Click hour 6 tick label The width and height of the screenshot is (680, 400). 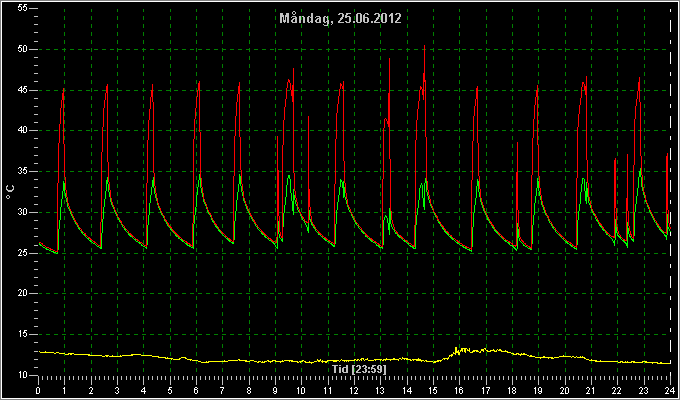click(196, 390)
